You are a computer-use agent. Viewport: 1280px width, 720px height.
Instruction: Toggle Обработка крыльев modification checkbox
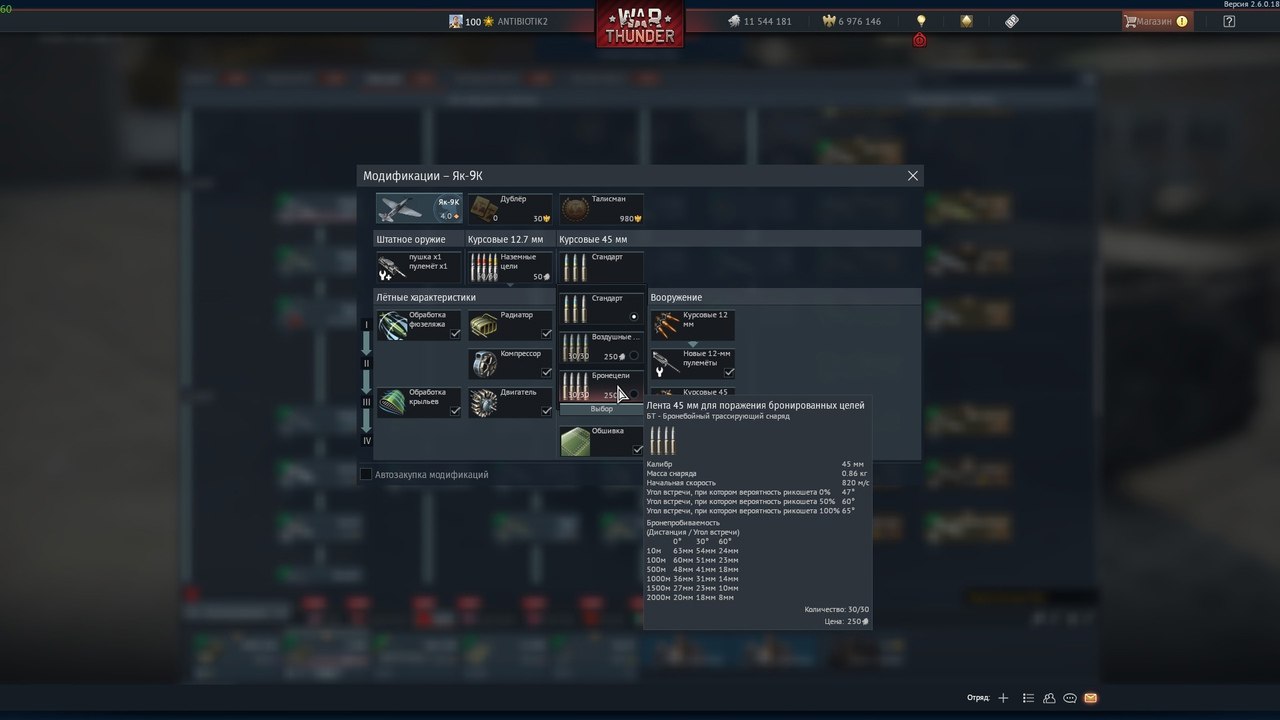tap(455, 410)
